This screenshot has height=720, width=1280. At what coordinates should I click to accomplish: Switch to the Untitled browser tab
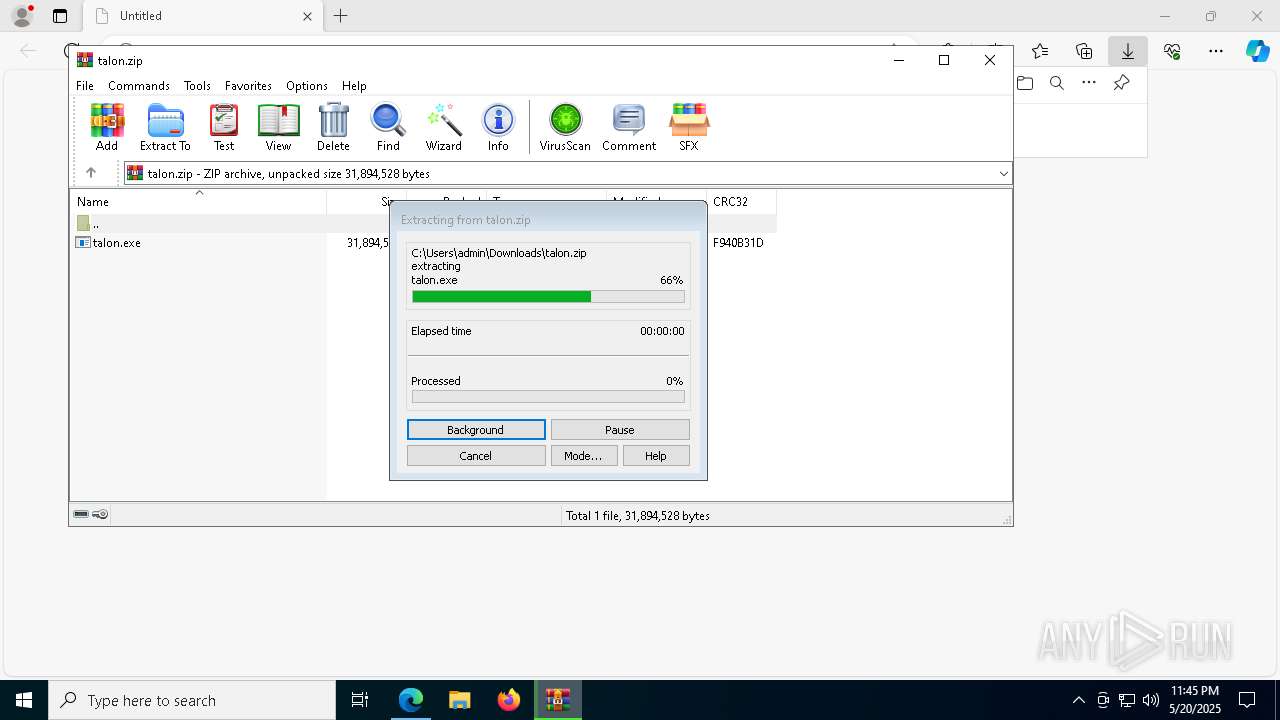tap(203, 16)
